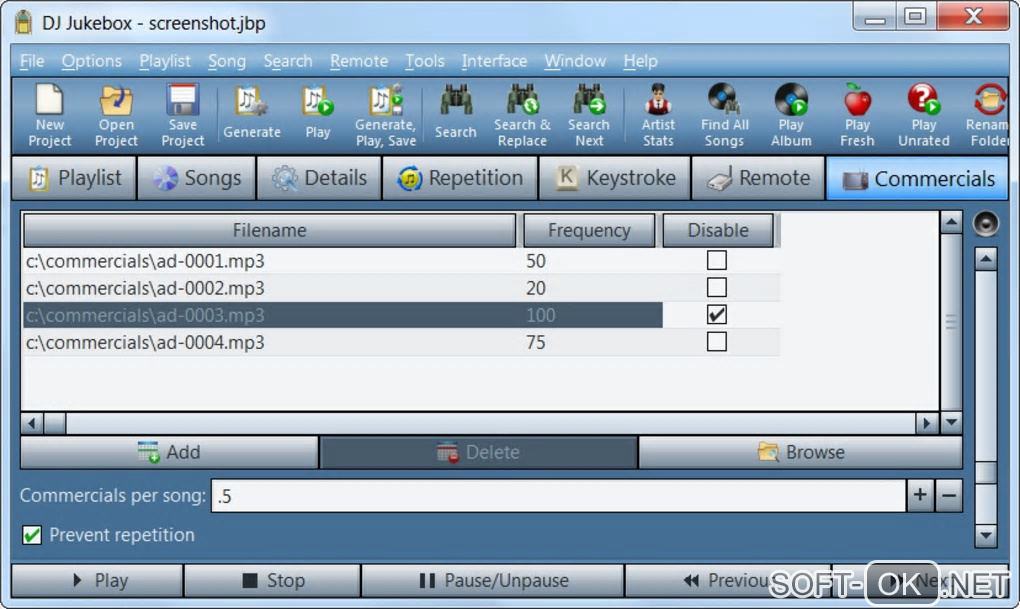
Task: Switch to the Songs tab
Action: (x=197, y=178)
